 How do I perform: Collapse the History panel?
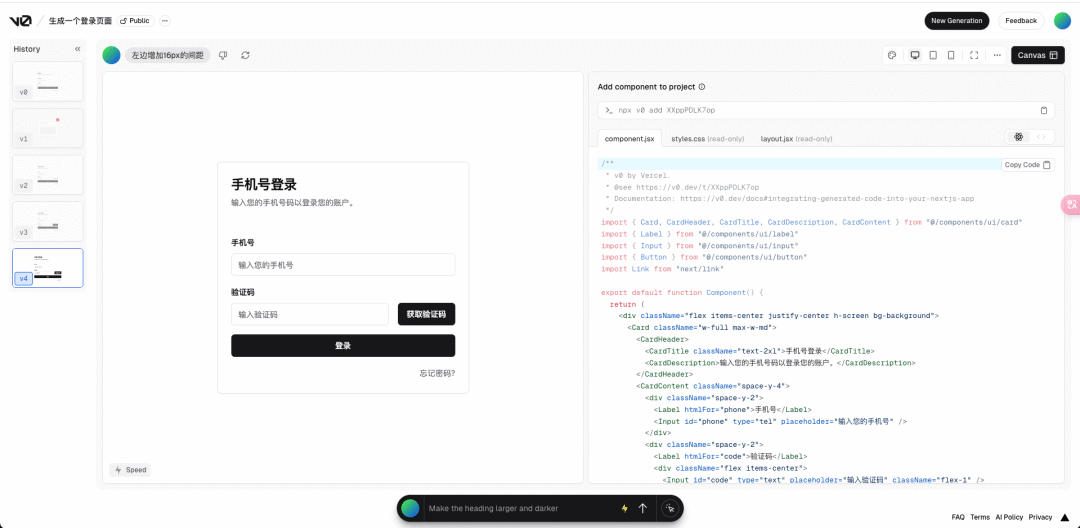[77, 49]
